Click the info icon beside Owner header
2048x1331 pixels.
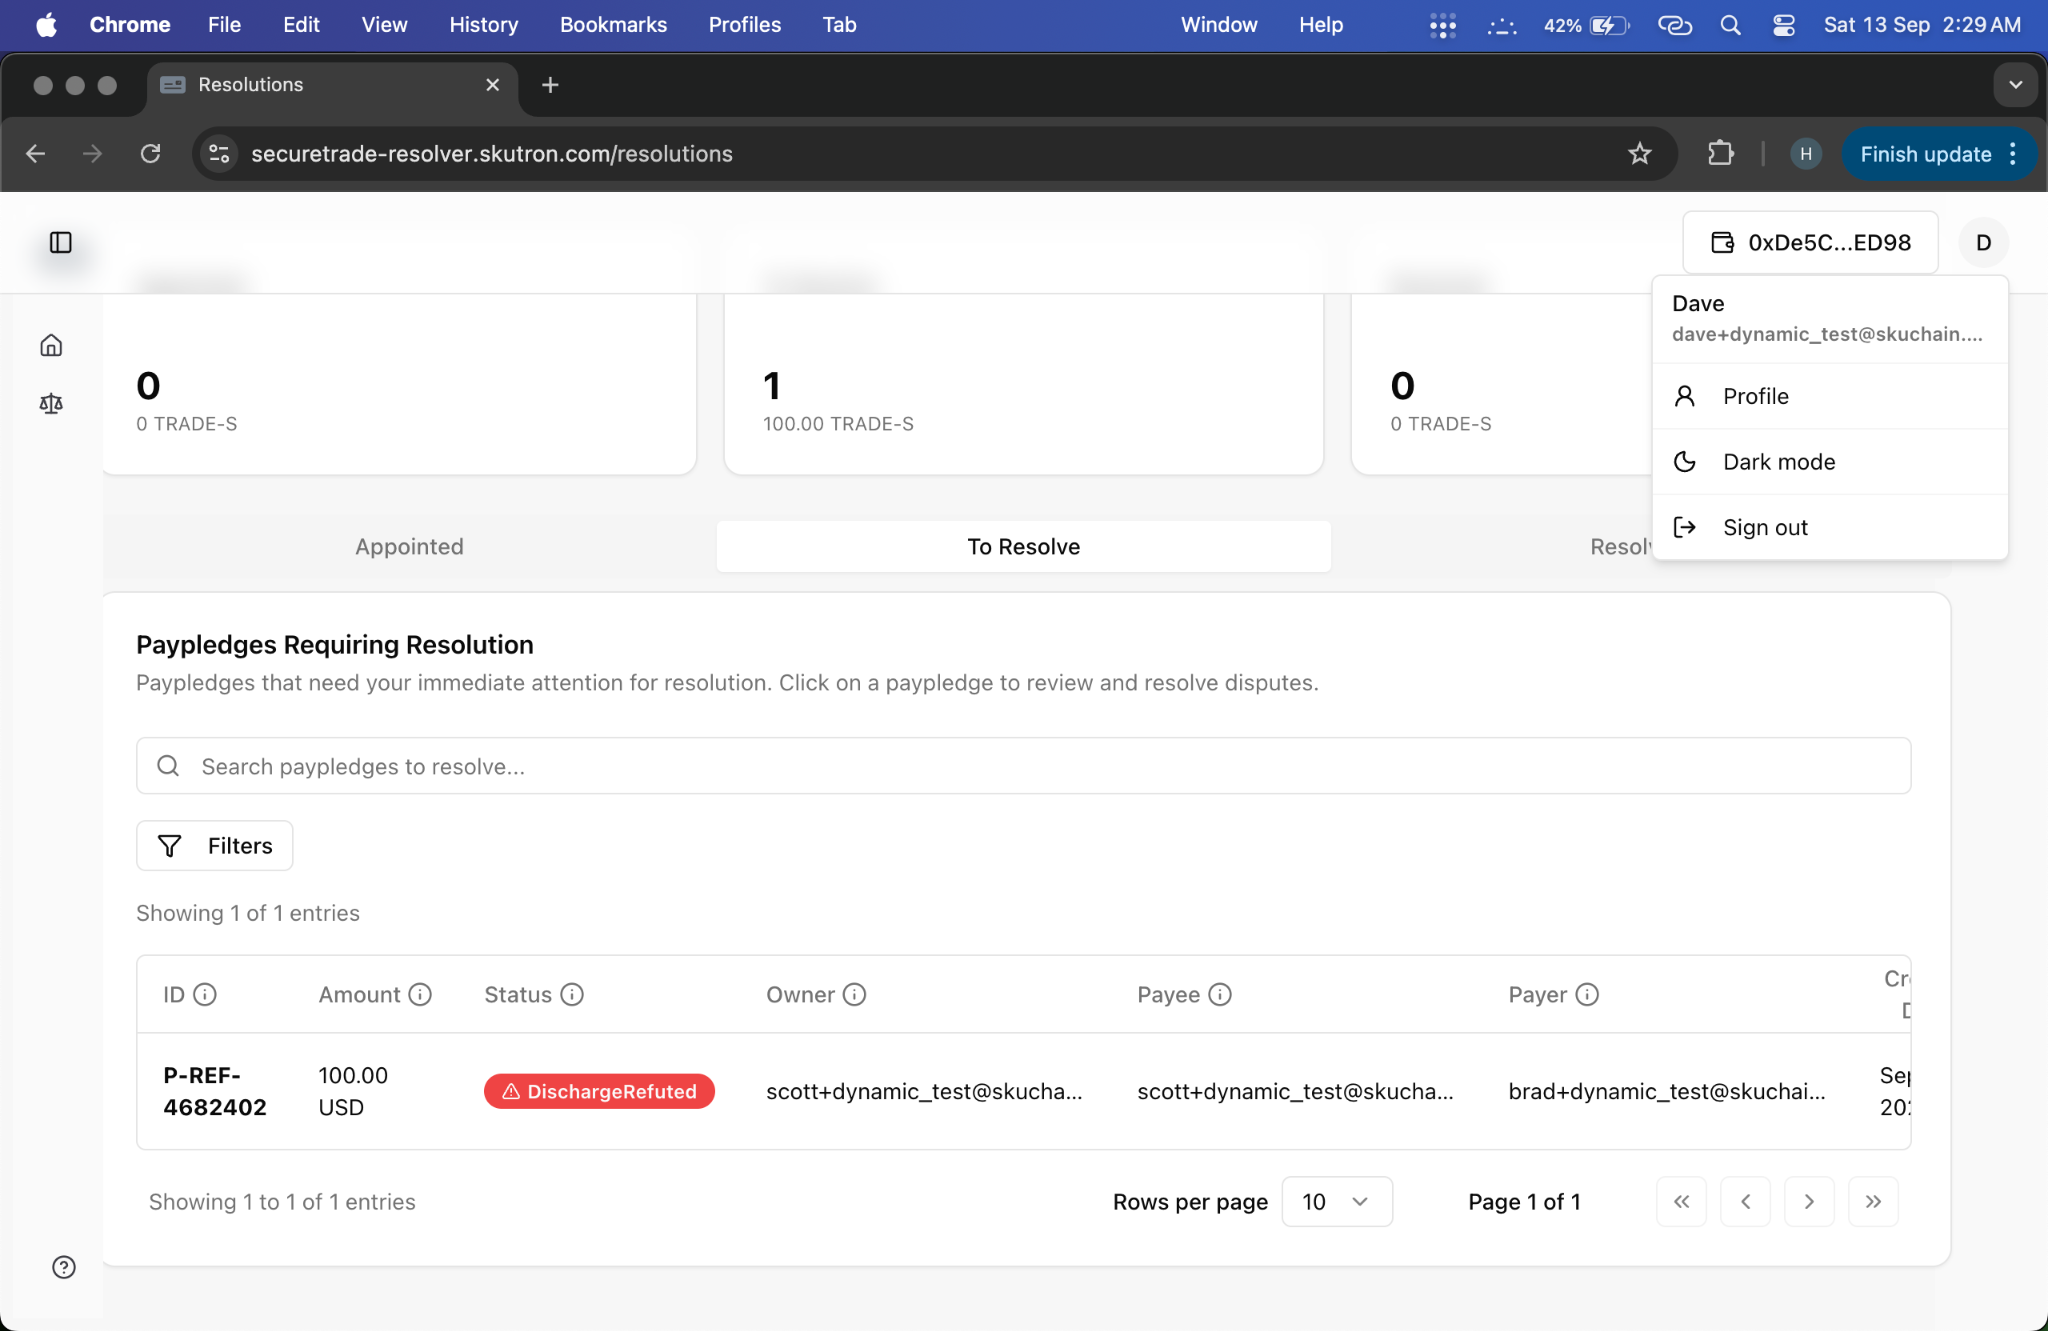pos(854,994)
